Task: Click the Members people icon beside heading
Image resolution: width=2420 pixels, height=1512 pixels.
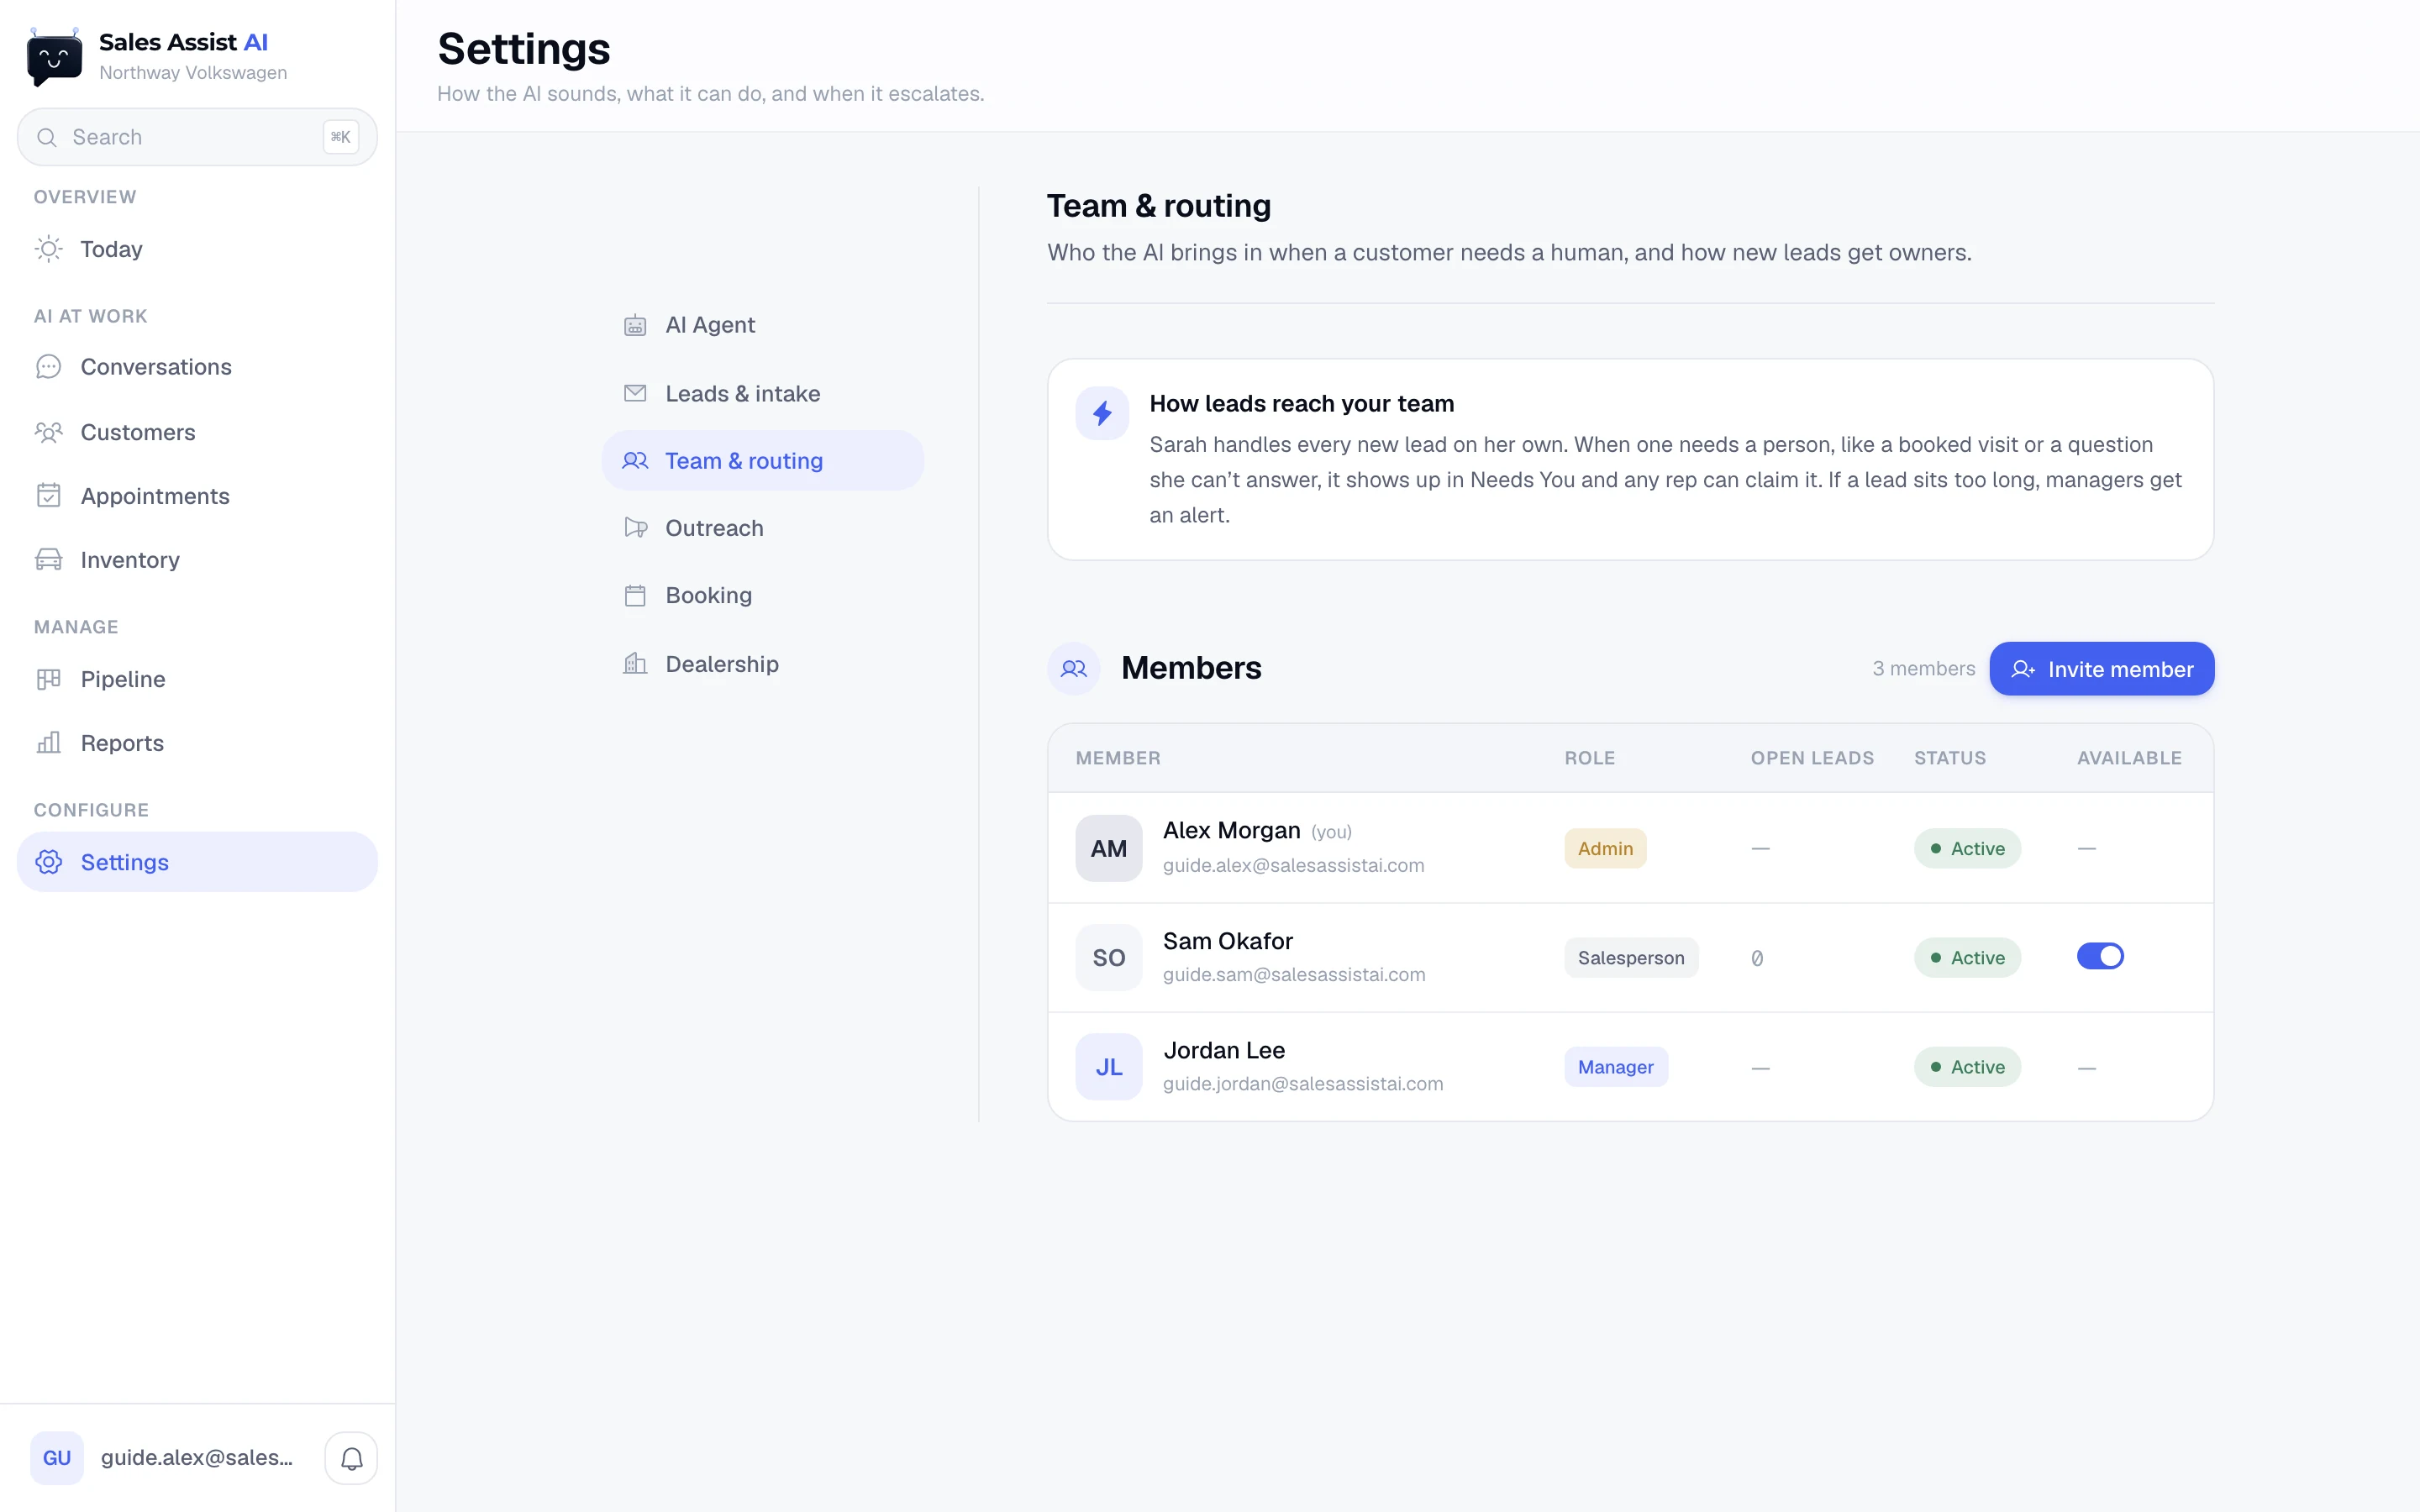Action: coord(1074,668)
